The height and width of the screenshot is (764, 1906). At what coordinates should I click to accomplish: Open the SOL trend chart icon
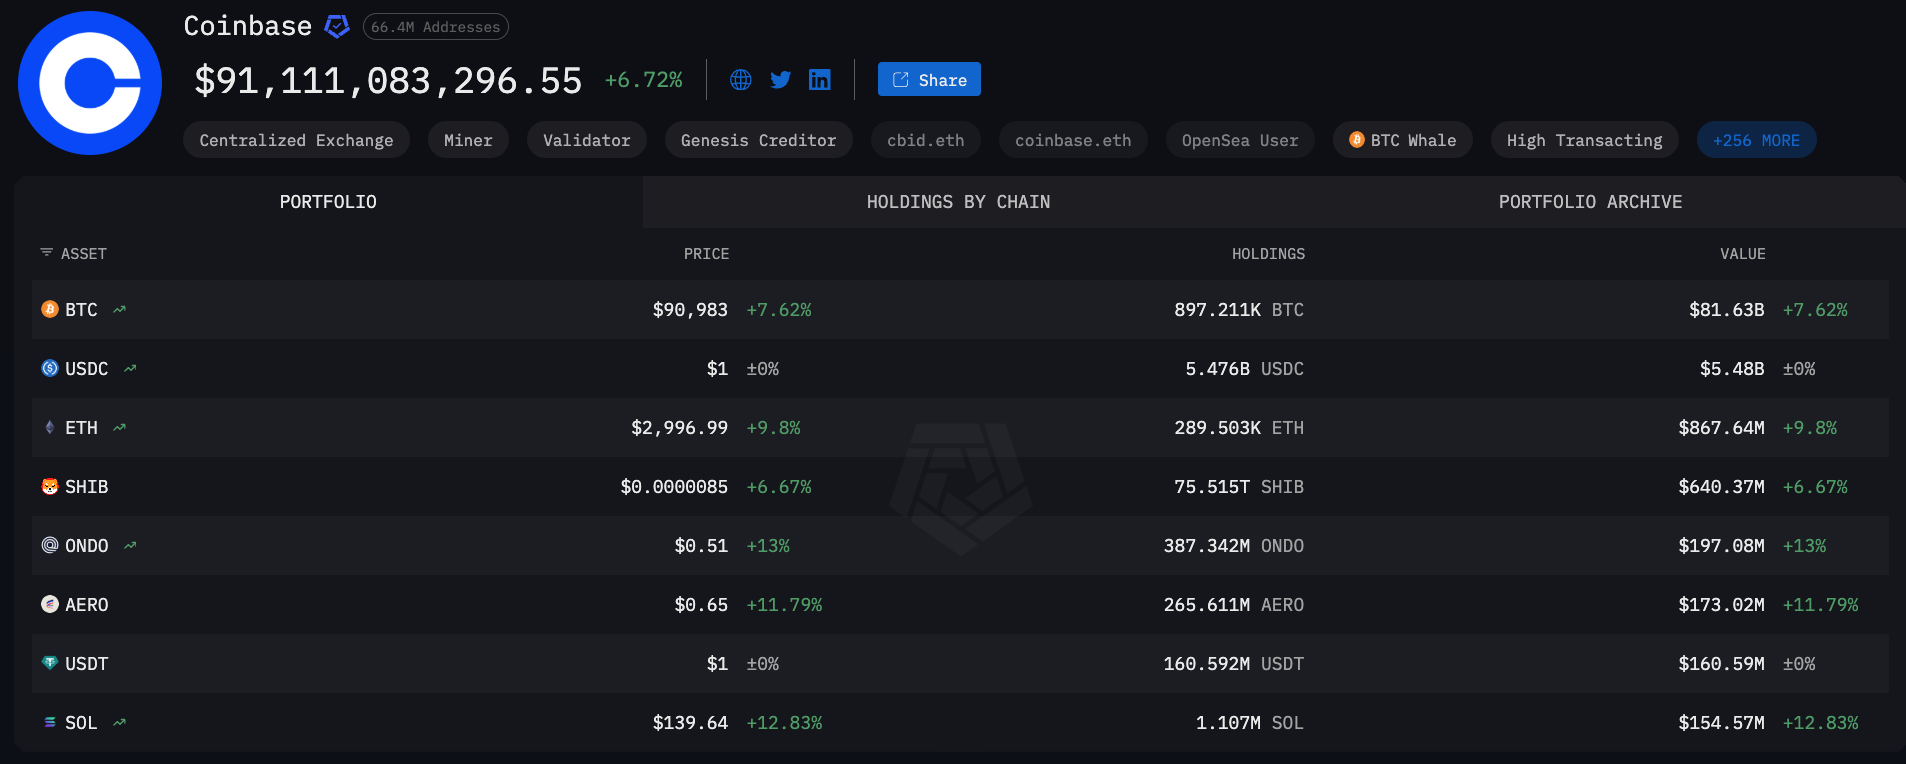tap(120, 722)
